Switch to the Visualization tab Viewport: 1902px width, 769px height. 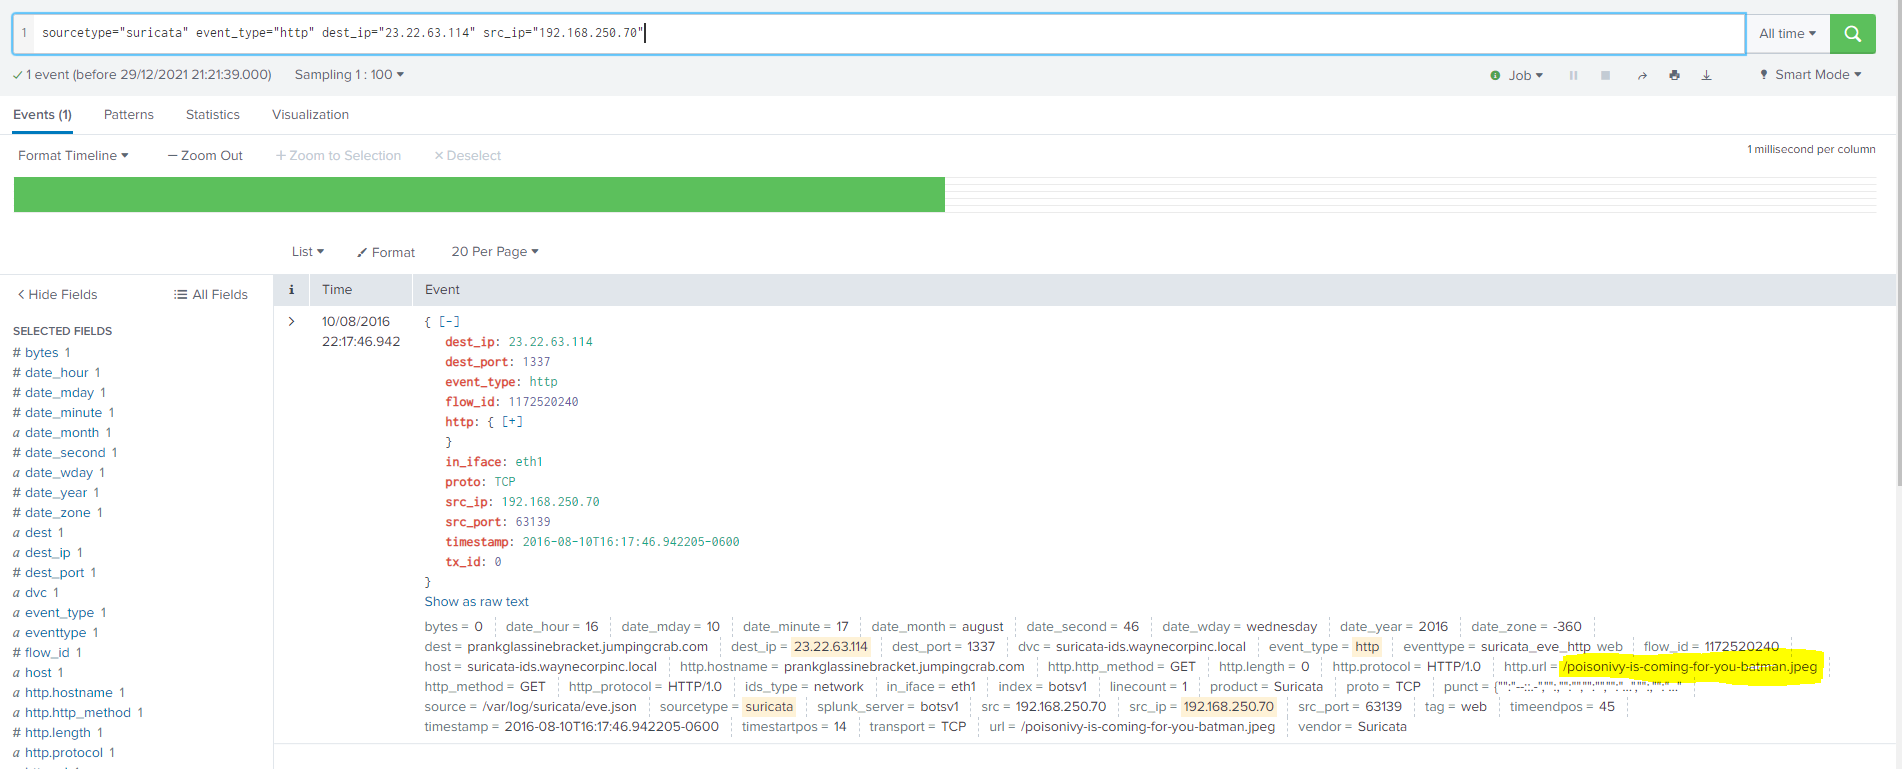click(310, 115)
